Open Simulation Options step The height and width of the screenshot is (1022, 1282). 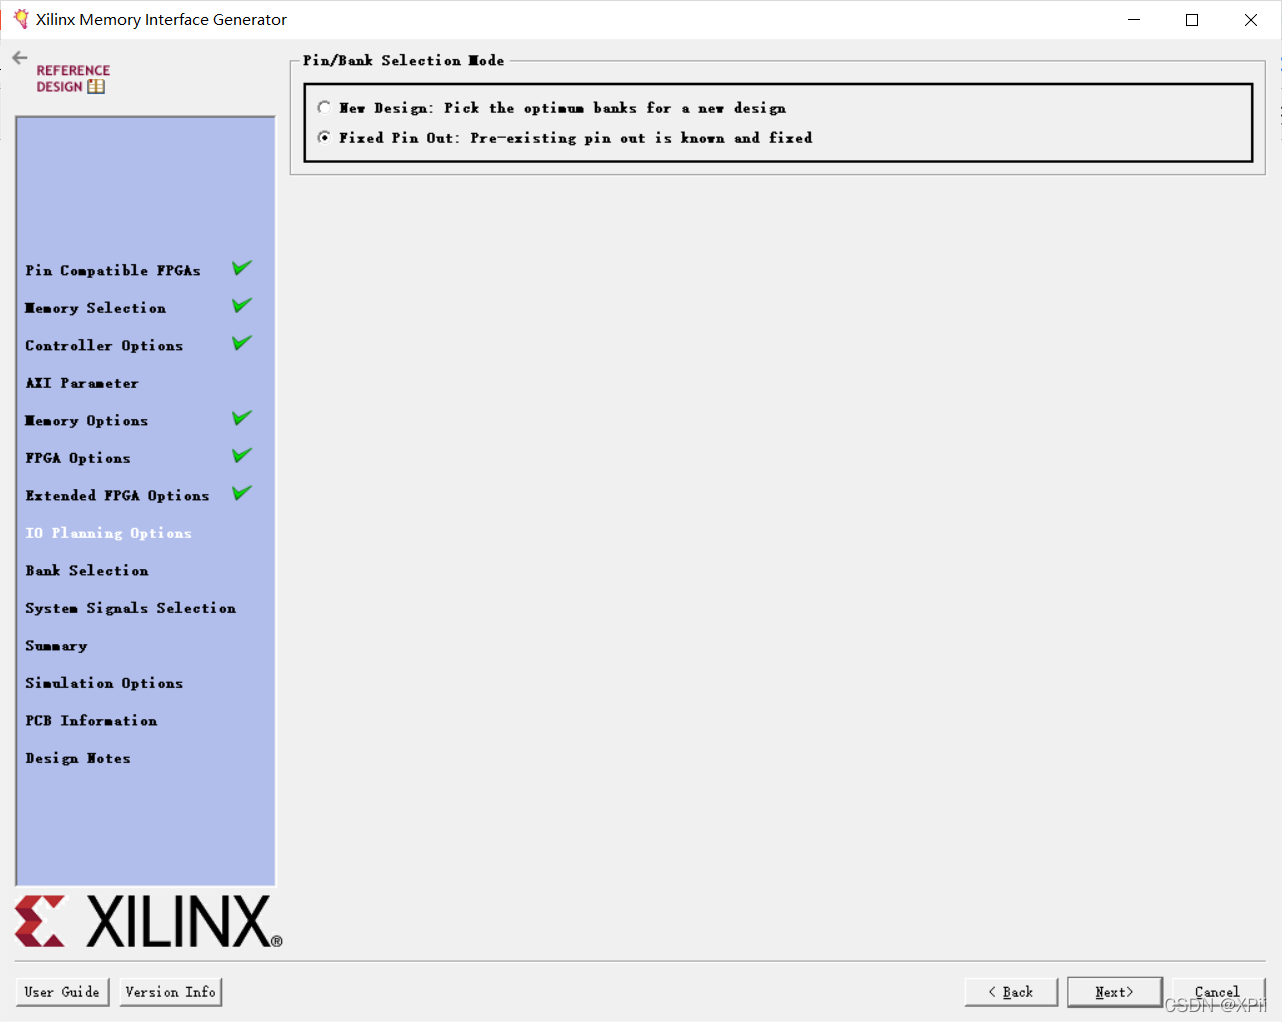(x=104, y=683)
